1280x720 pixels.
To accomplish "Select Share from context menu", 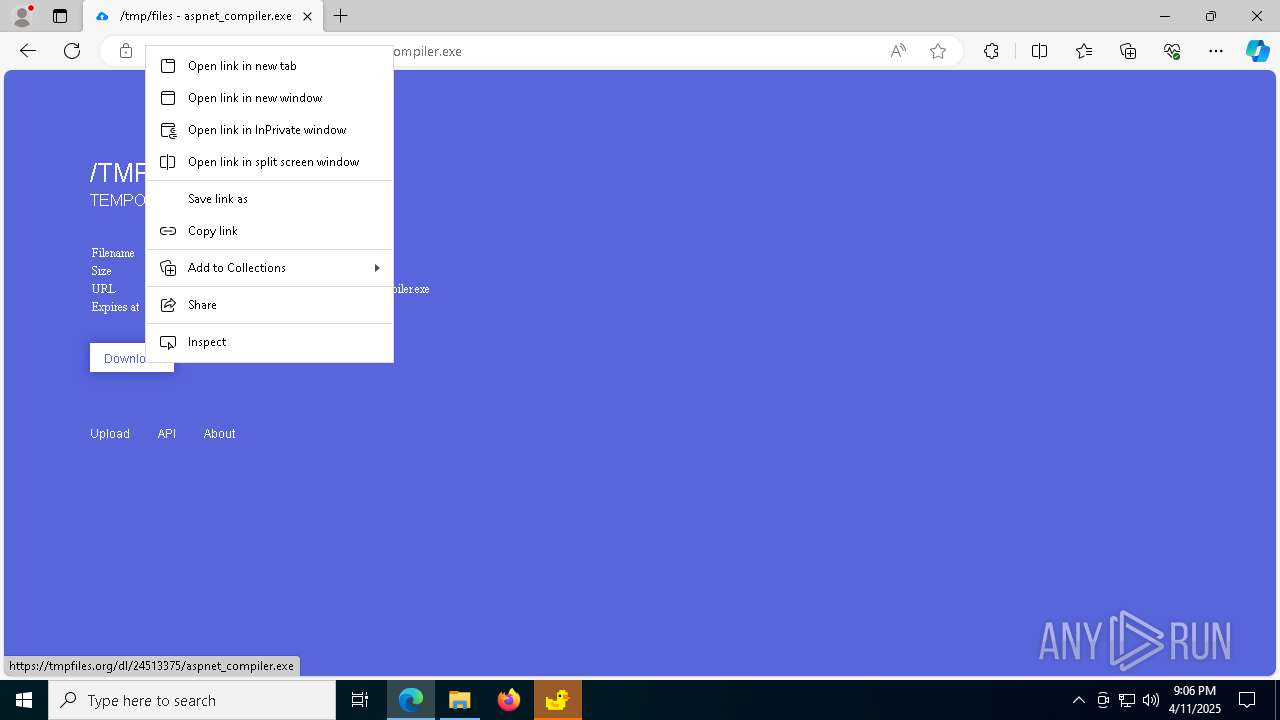I will [x=269, y=305].
